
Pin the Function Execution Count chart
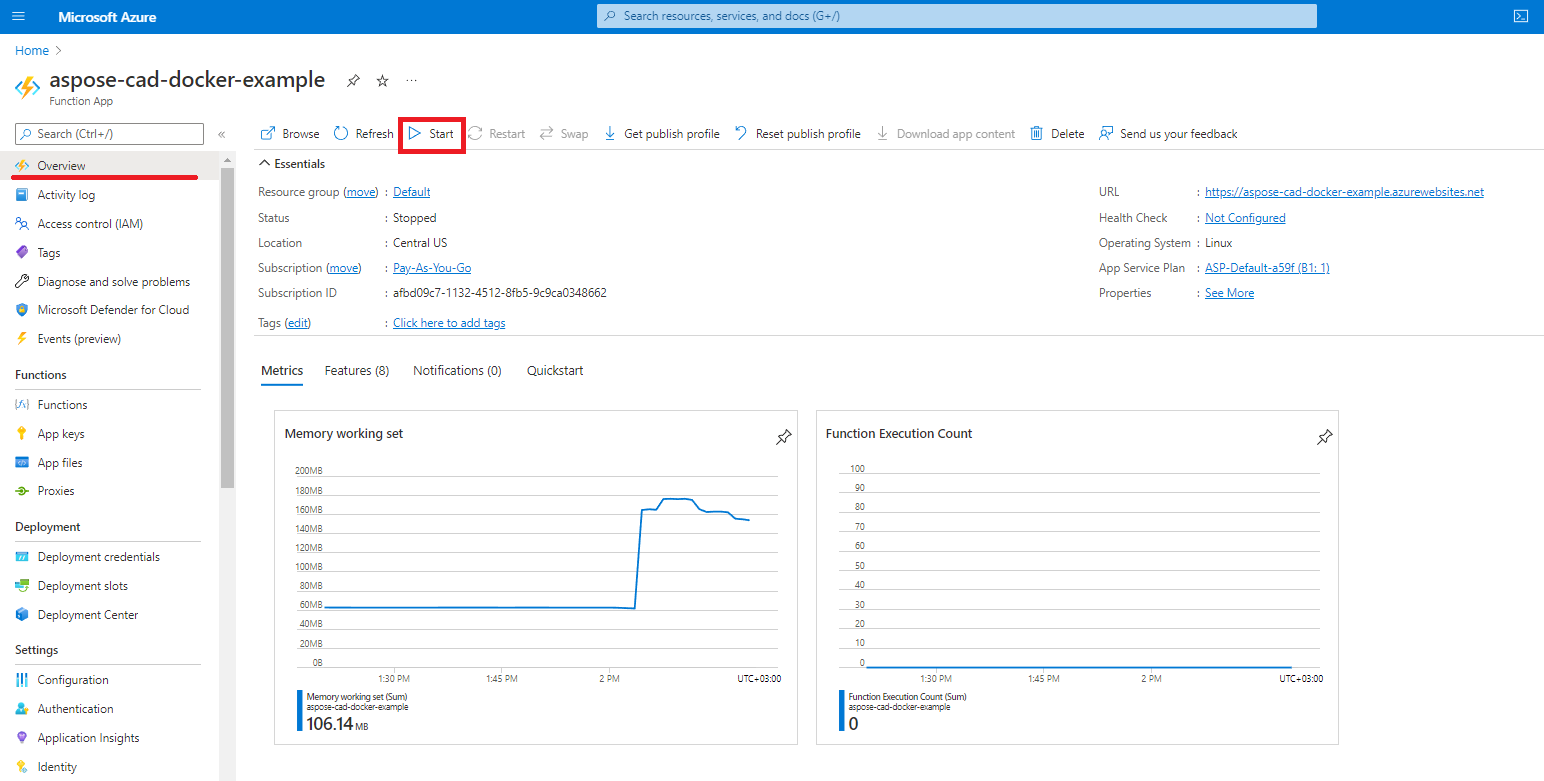coord(1325,437)
